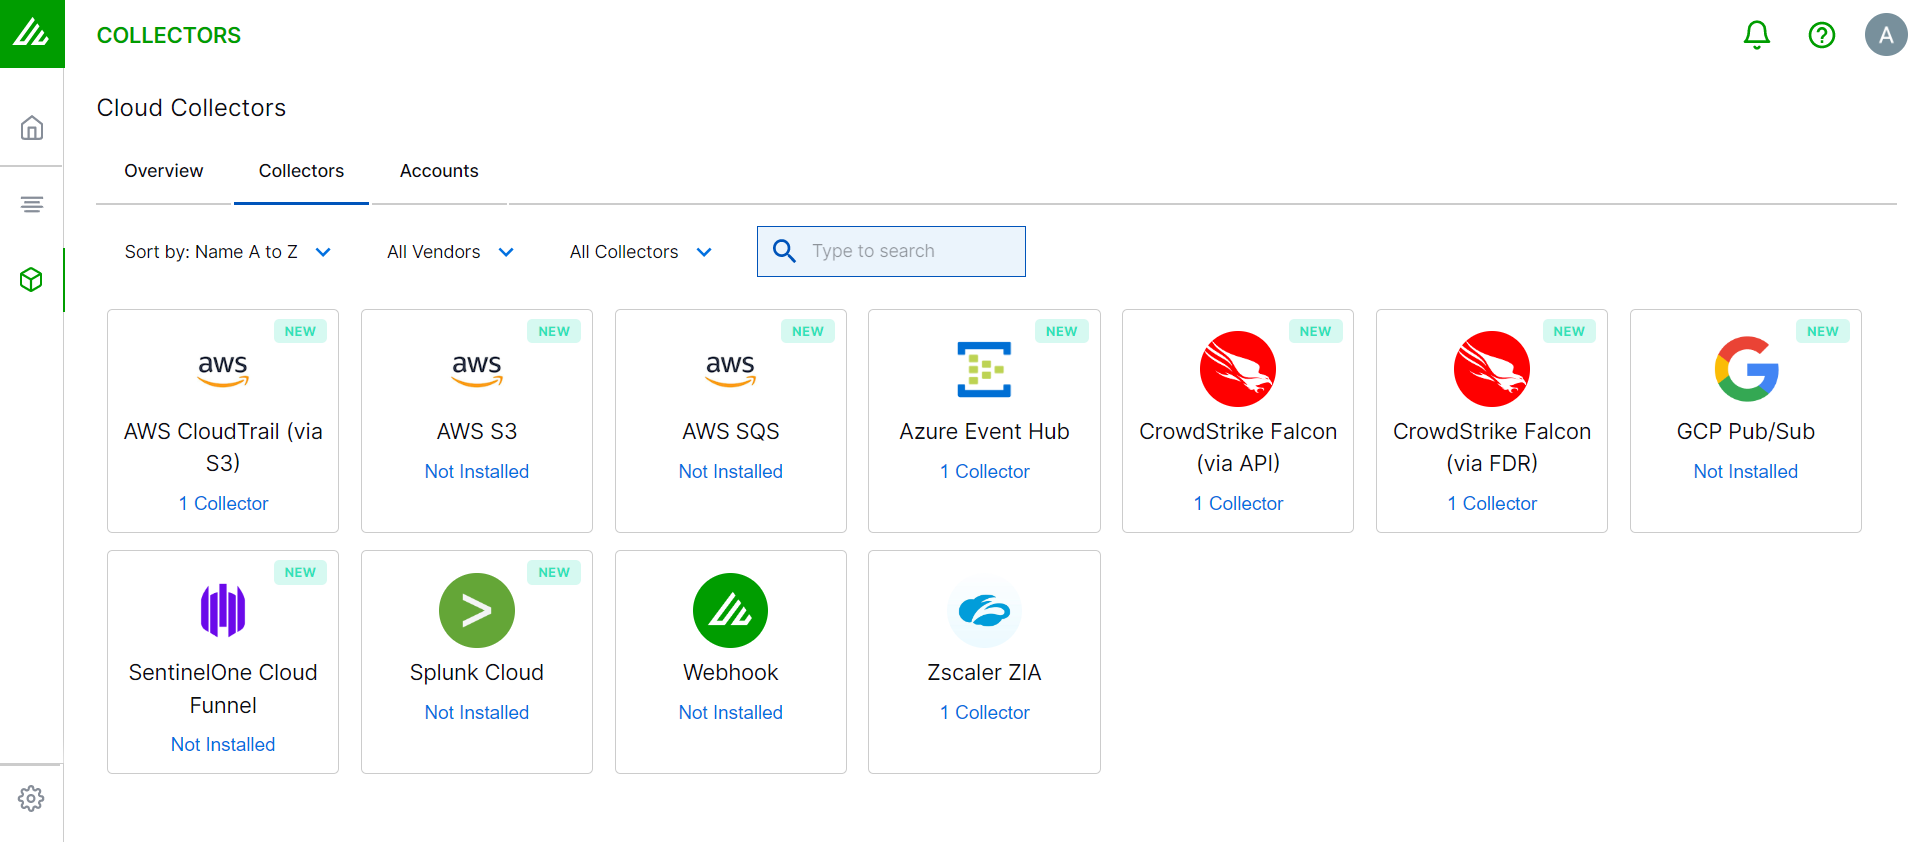Focus the Type to search field
The width and height of the screenshot is (1910, 842).
(891, 251)
